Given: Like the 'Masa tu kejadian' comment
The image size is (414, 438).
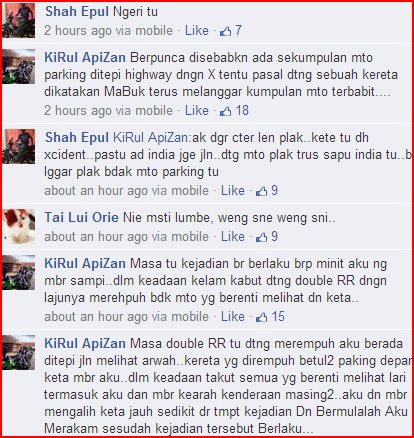Looking at the screenshot, I should tap(233, 316).
